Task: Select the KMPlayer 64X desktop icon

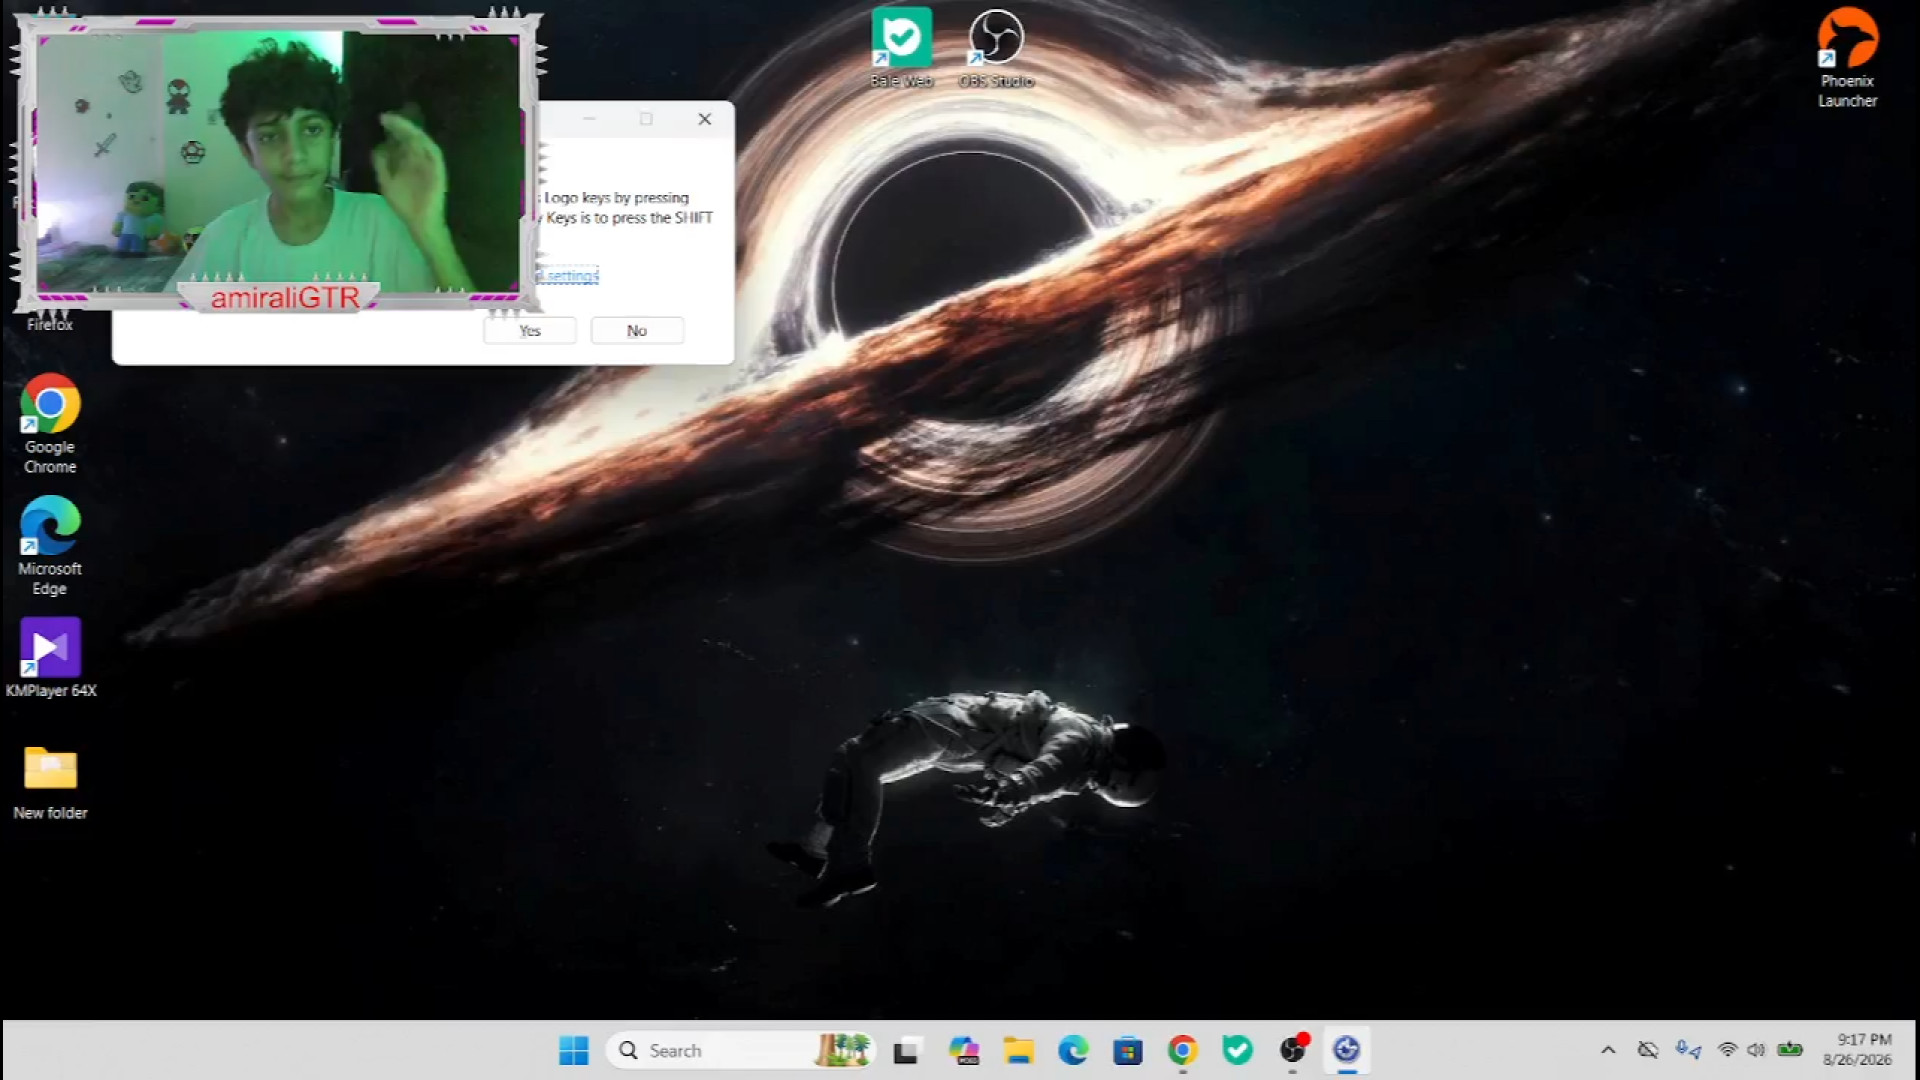Action: (x=51, y=658)
